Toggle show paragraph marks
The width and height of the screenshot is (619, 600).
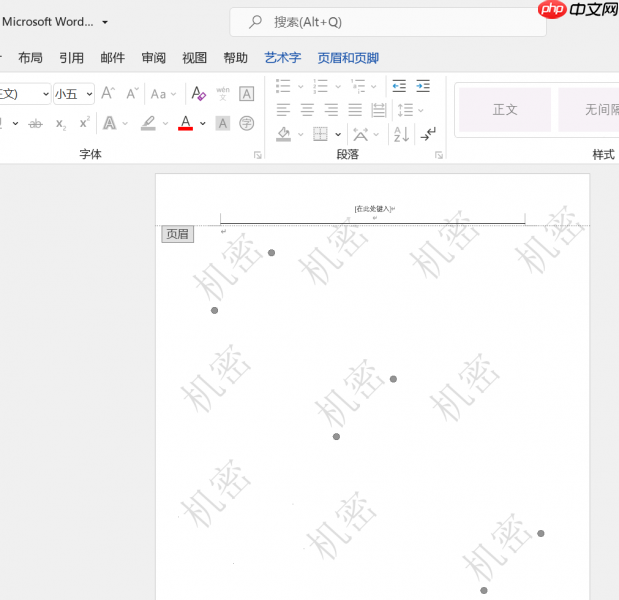428,134
